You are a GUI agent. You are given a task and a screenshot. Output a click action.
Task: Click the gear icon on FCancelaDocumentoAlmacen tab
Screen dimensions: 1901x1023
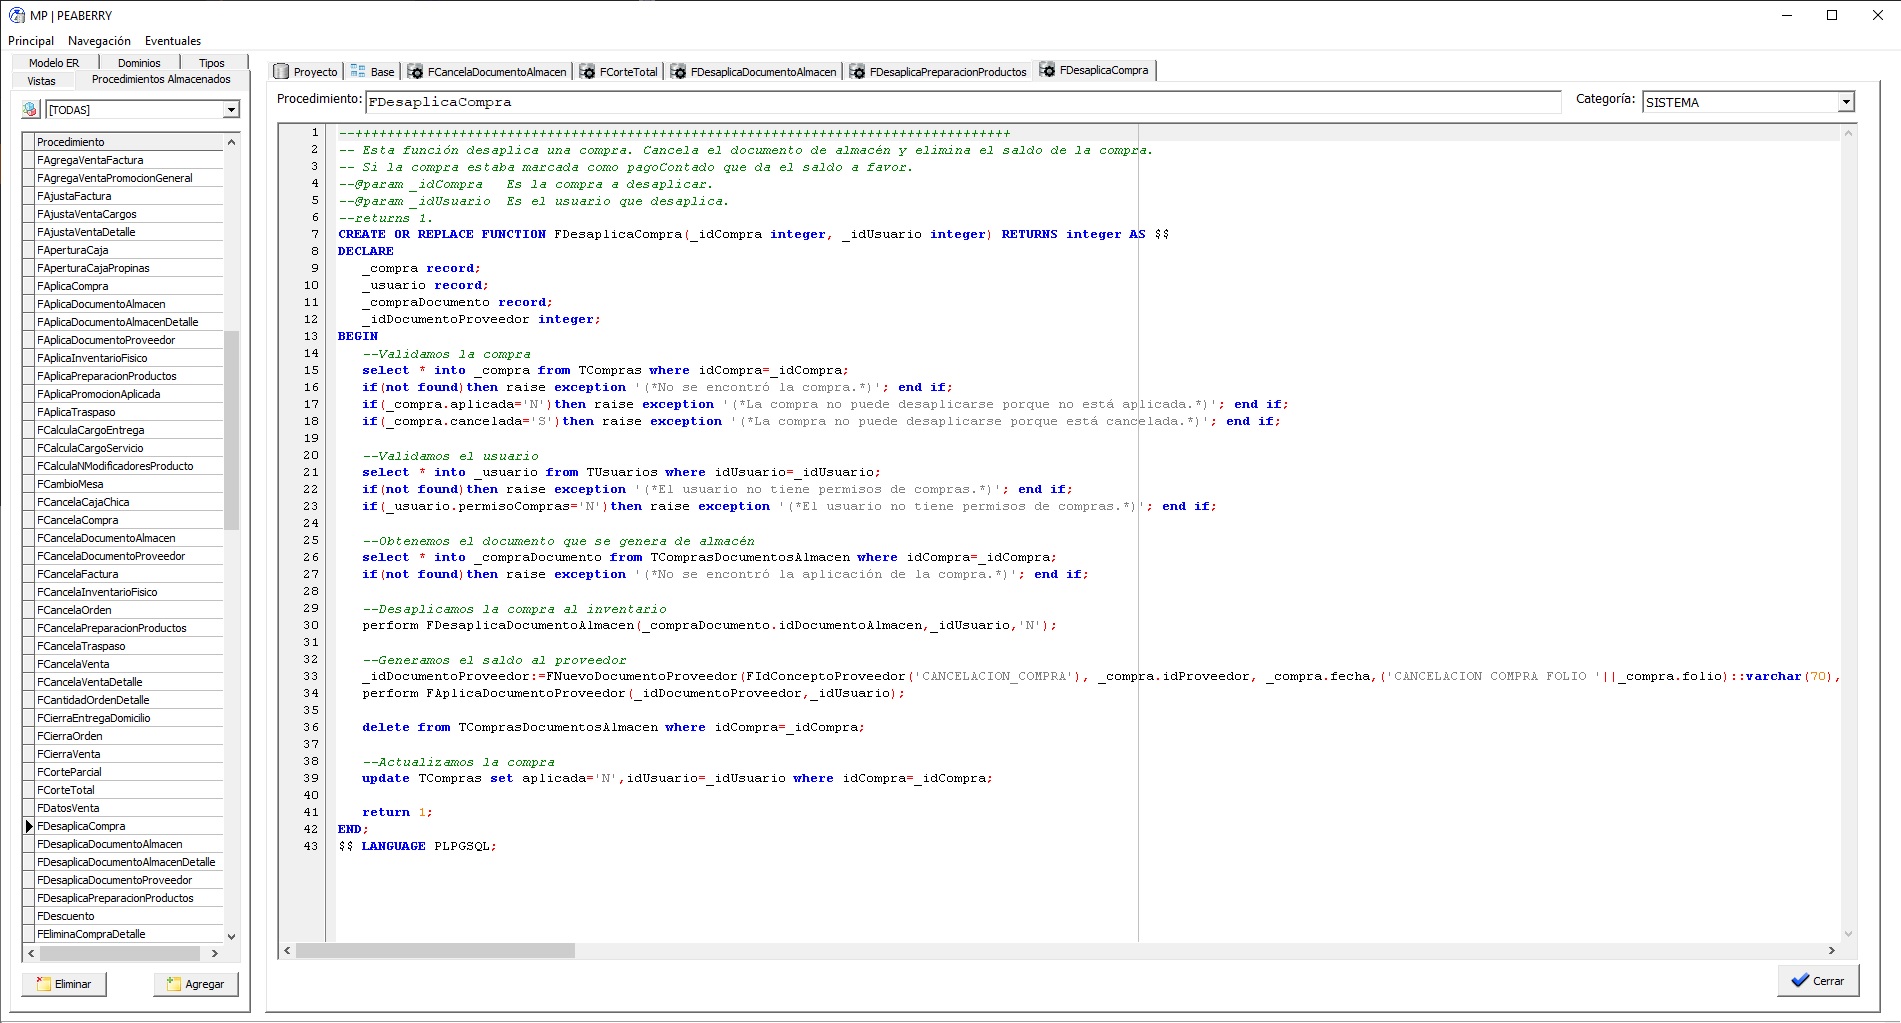pos(415,72)
